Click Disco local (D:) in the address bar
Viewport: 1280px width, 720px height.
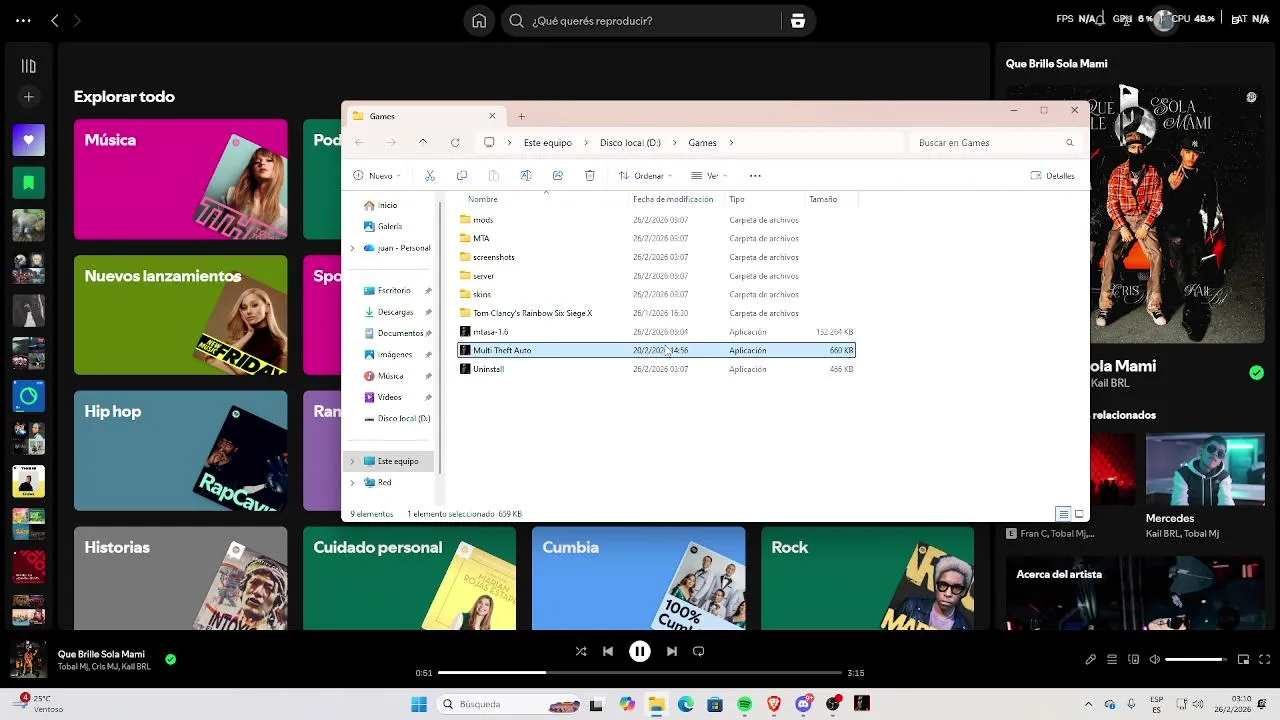click(x=630, y=143)
